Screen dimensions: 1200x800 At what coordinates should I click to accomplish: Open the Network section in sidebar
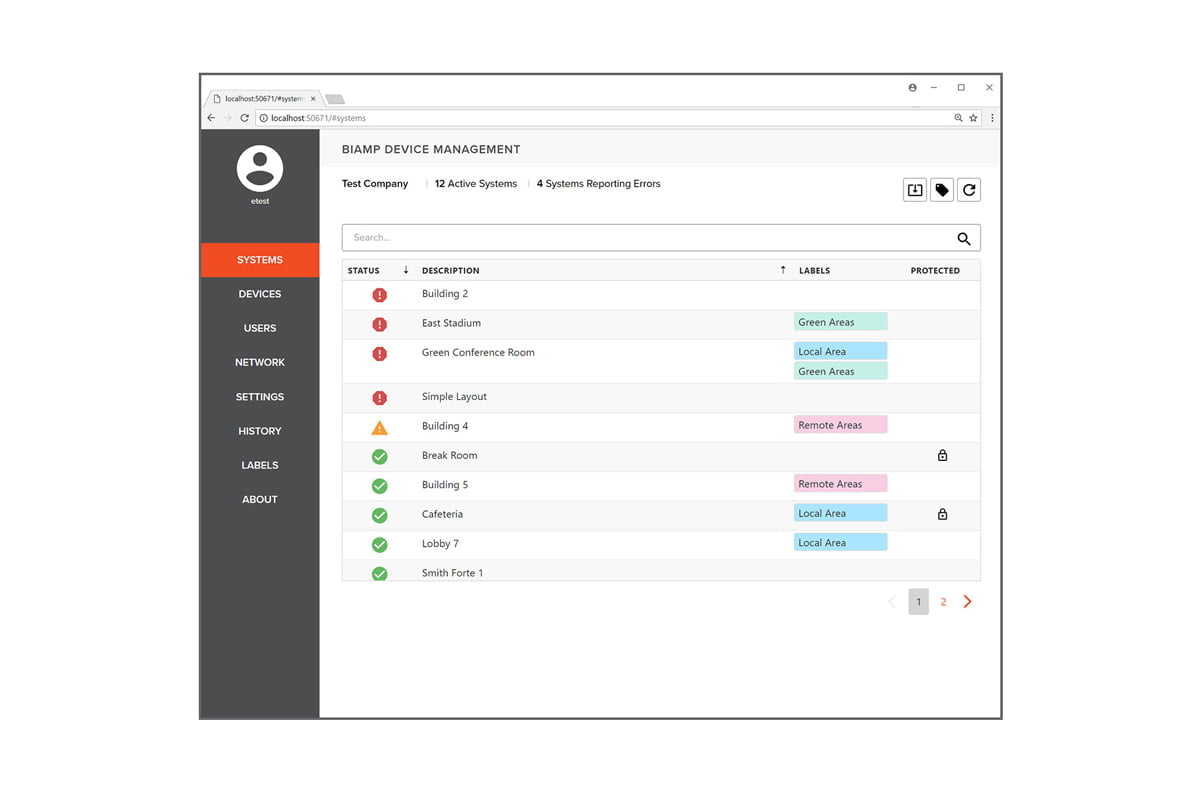260,362
